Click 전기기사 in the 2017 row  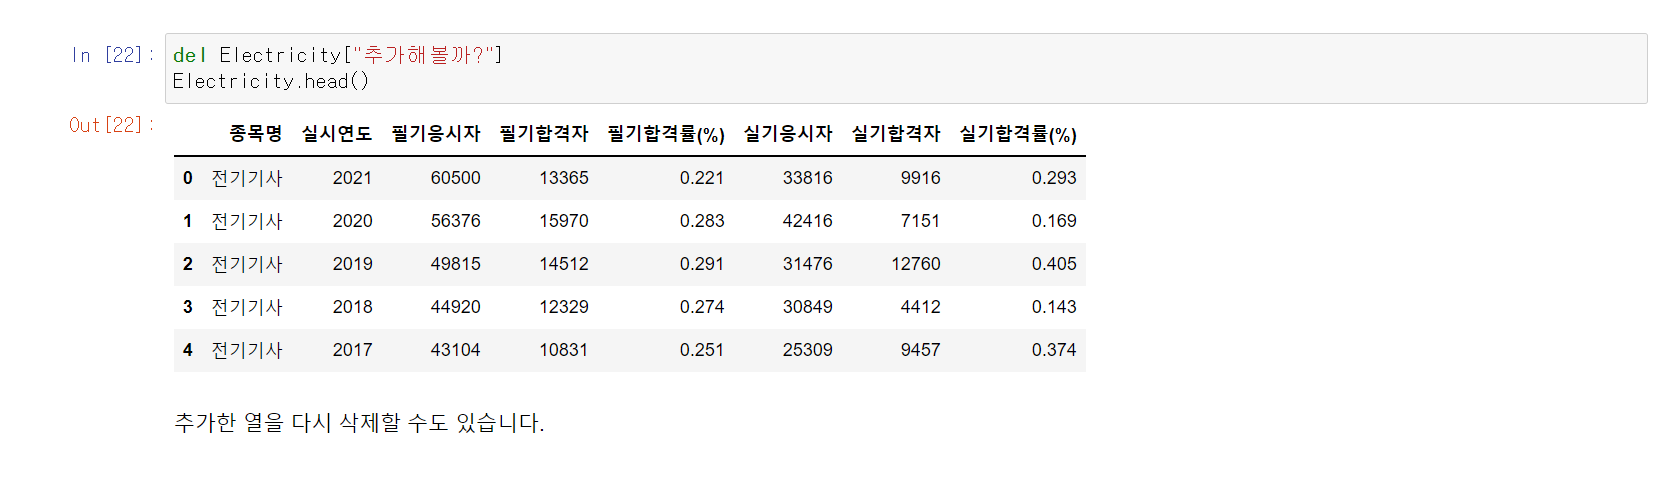click(x=247, y=350)
